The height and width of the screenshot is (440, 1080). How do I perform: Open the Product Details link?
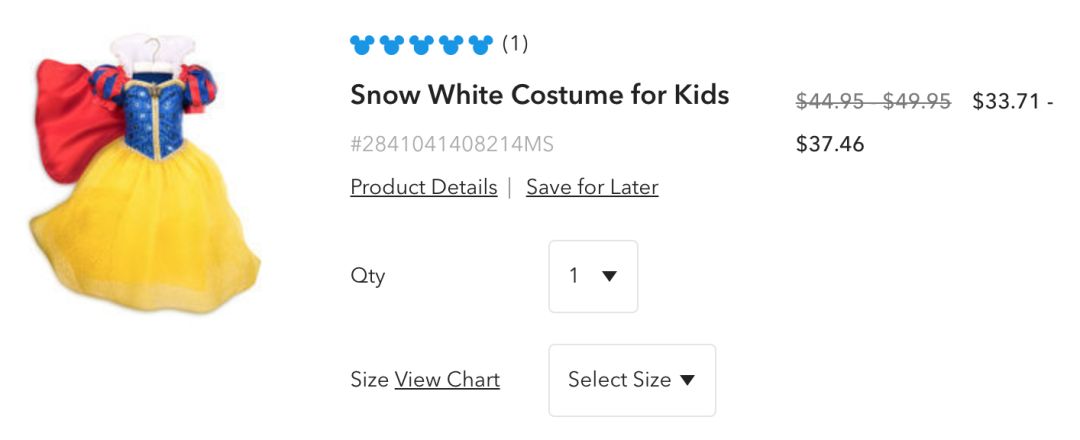[x=423, y=187]
